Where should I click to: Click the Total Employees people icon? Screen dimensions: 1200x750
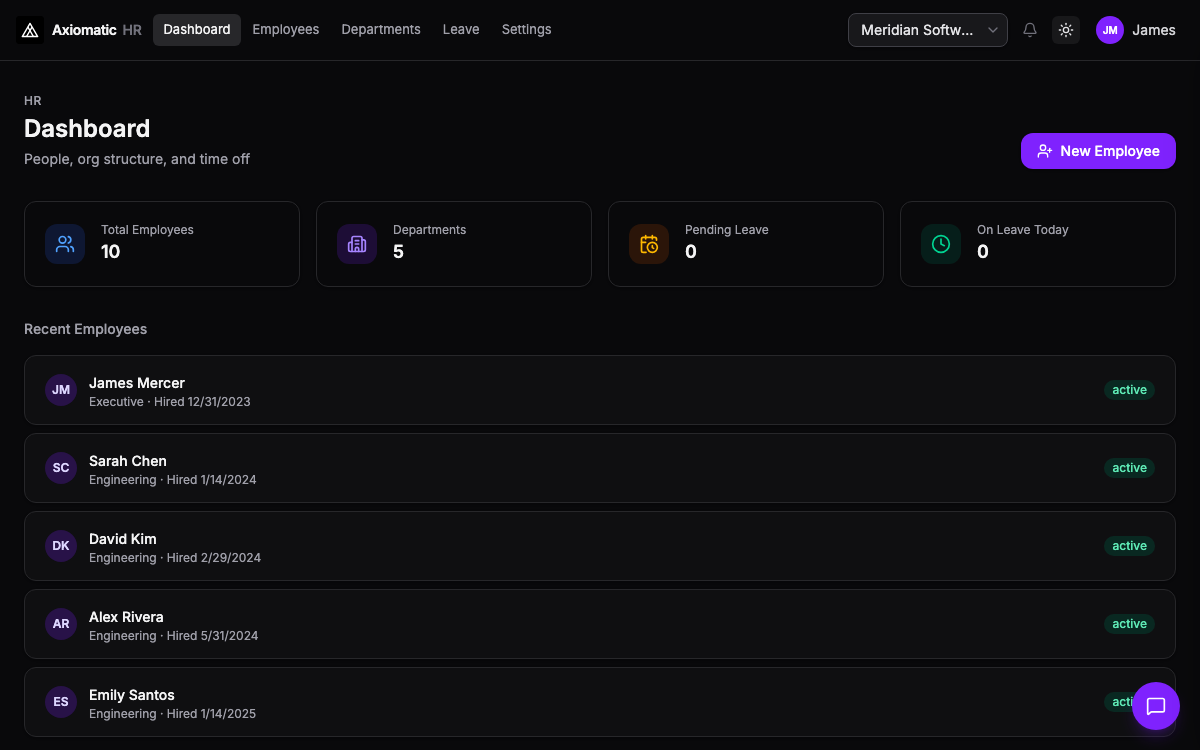tap(65, 244)
